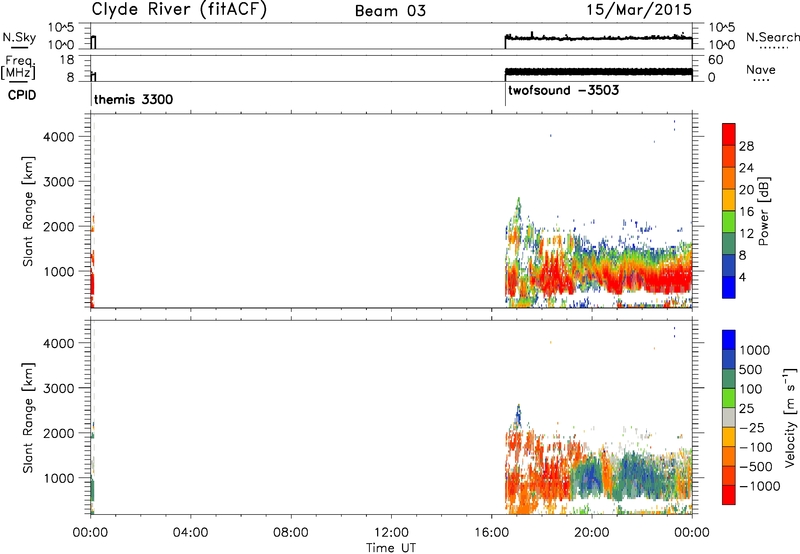The height and width of the screenshot is (554, 800).
Task: Click the "08:00" time axis label
Action: click(290, 533)
